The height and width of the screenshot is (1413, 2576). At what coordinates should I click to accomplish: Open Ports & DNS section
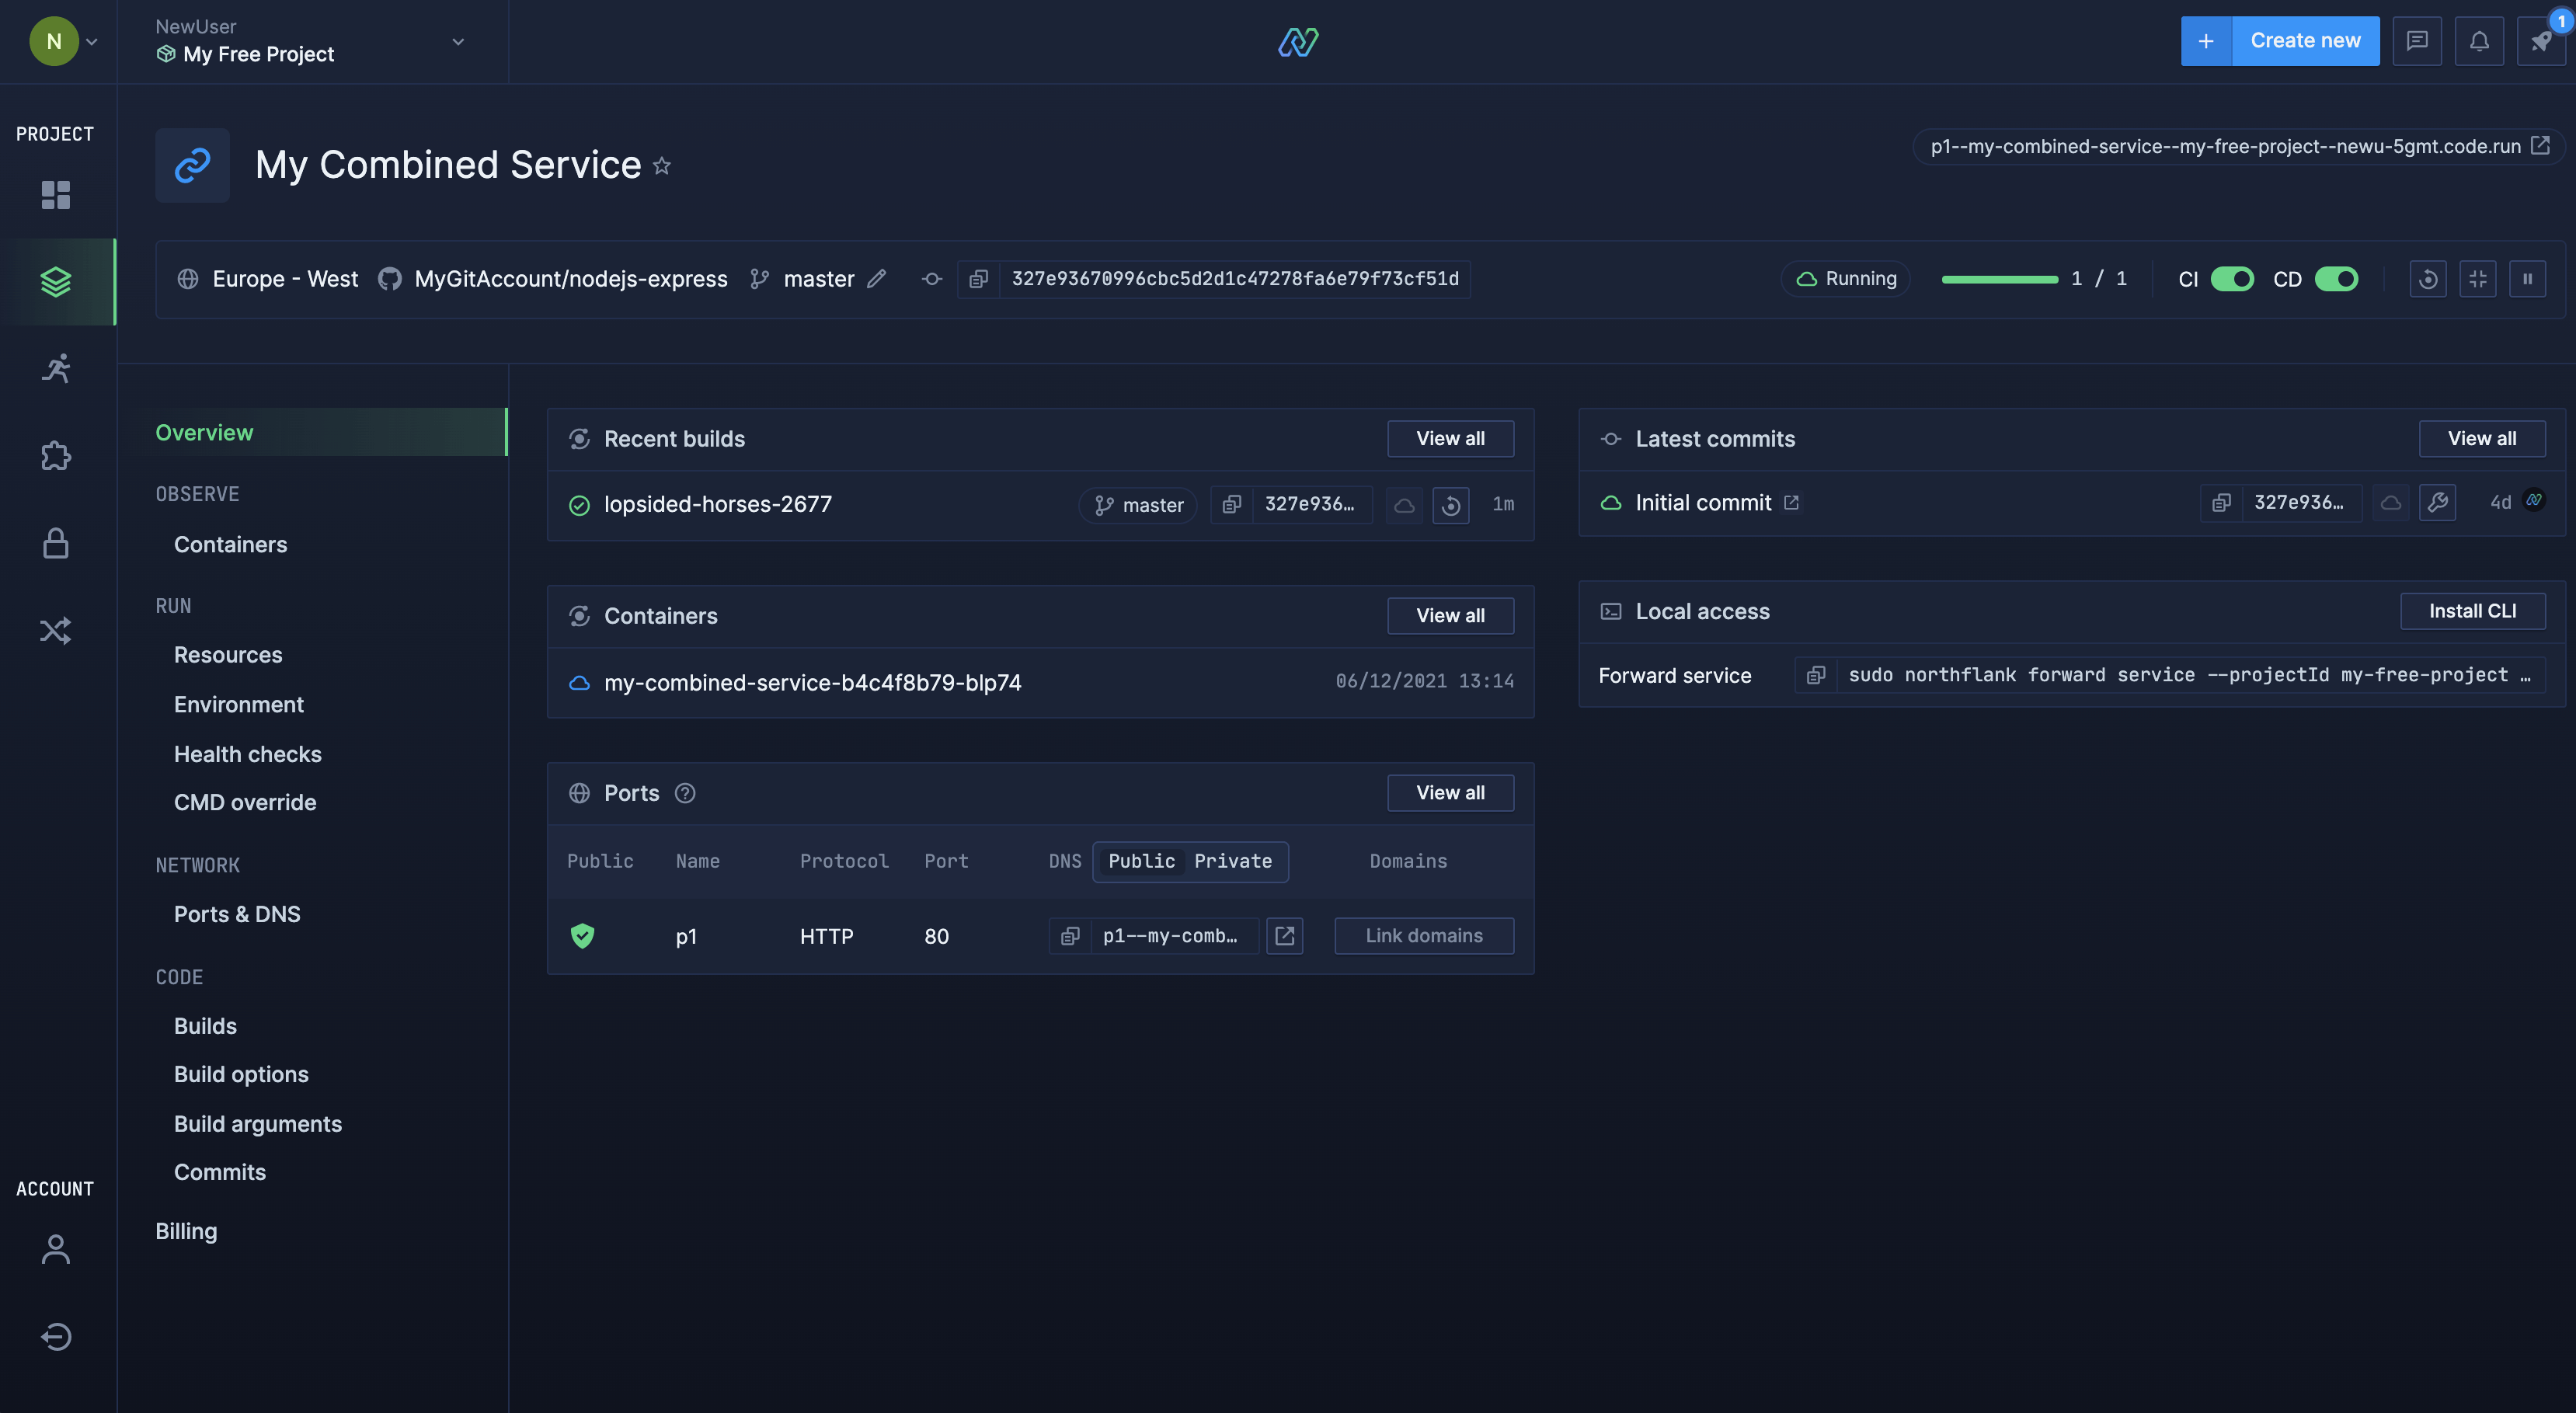pyautogui.click(x=237, y=914)
